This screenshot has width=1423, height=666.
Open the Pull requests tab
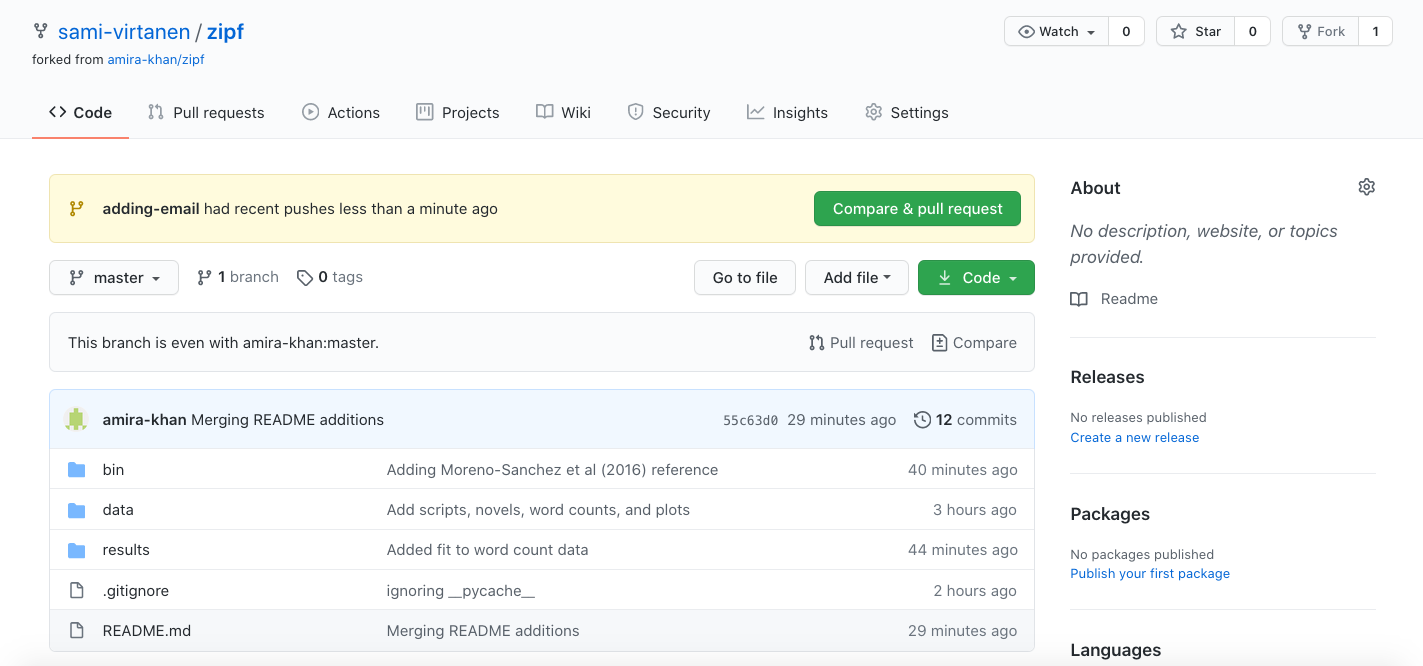(x=206, y=113)
